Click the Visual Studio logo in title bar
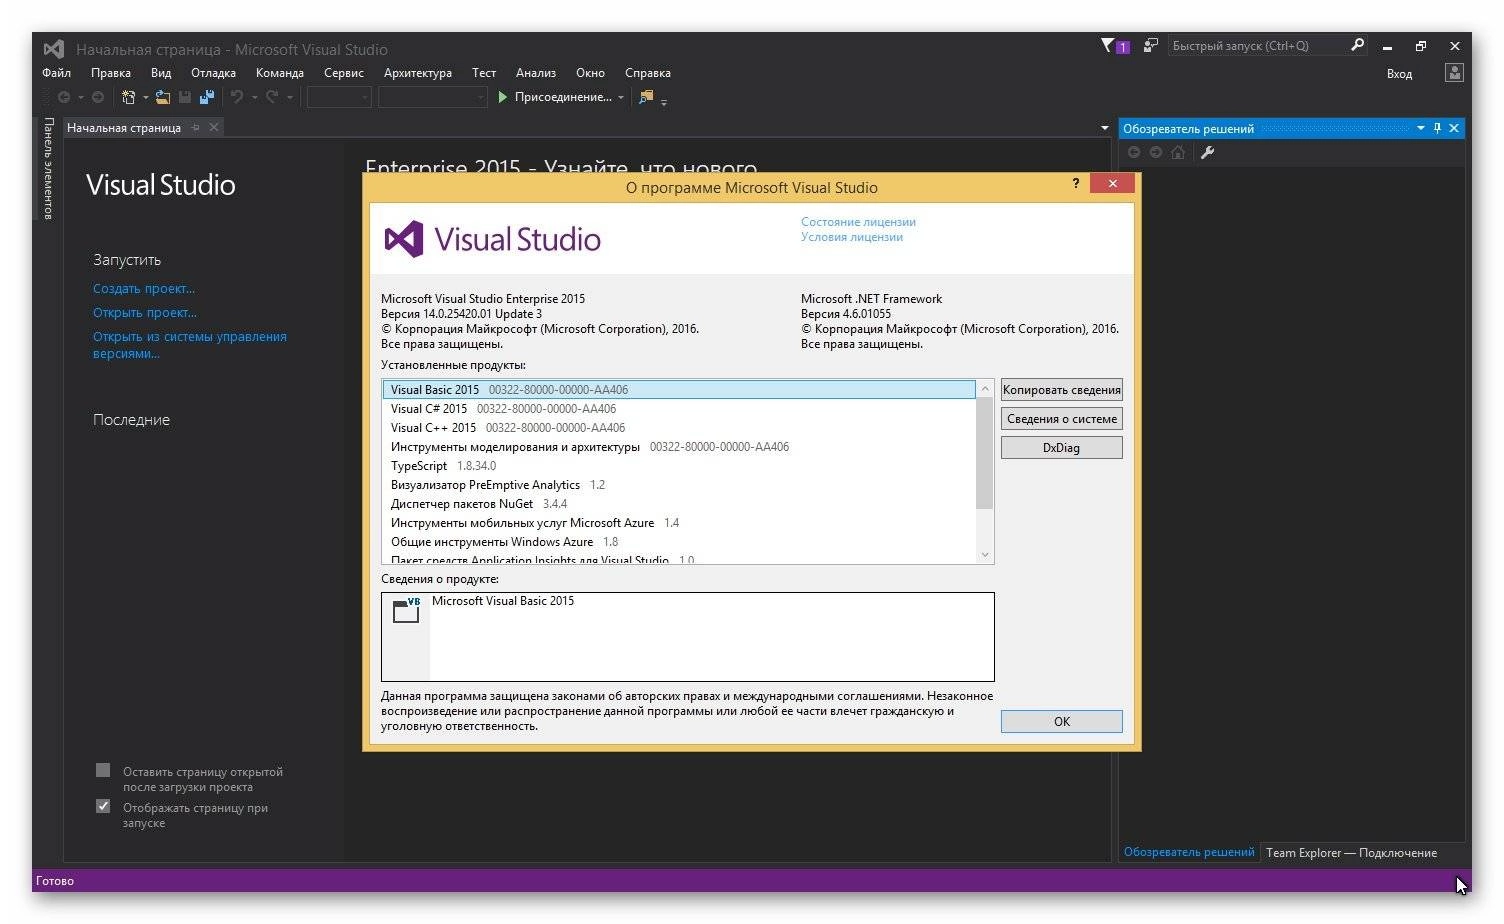 54,48
